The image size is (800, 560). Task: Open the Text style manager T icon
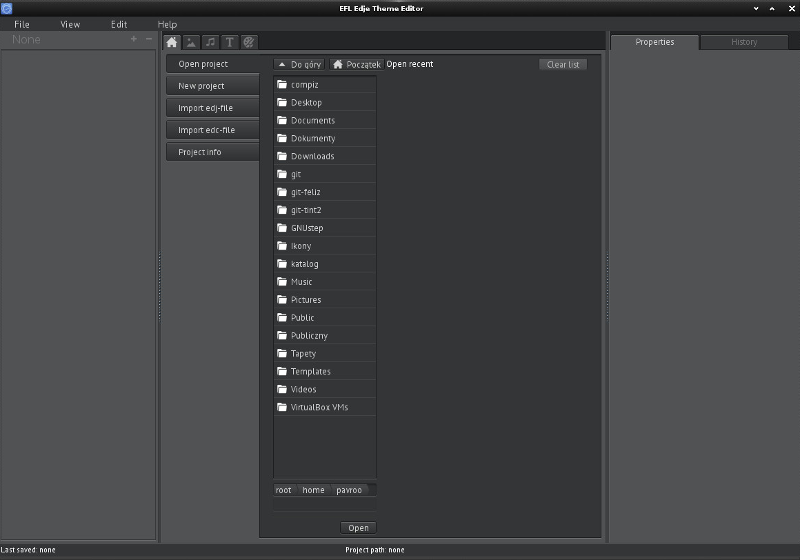[x=230, y=42]
